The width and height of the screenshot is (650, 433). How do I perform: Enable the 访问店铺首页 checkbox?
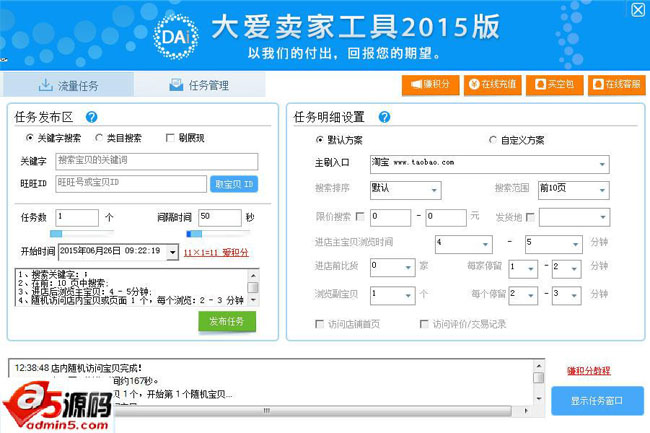coord(320,324)
